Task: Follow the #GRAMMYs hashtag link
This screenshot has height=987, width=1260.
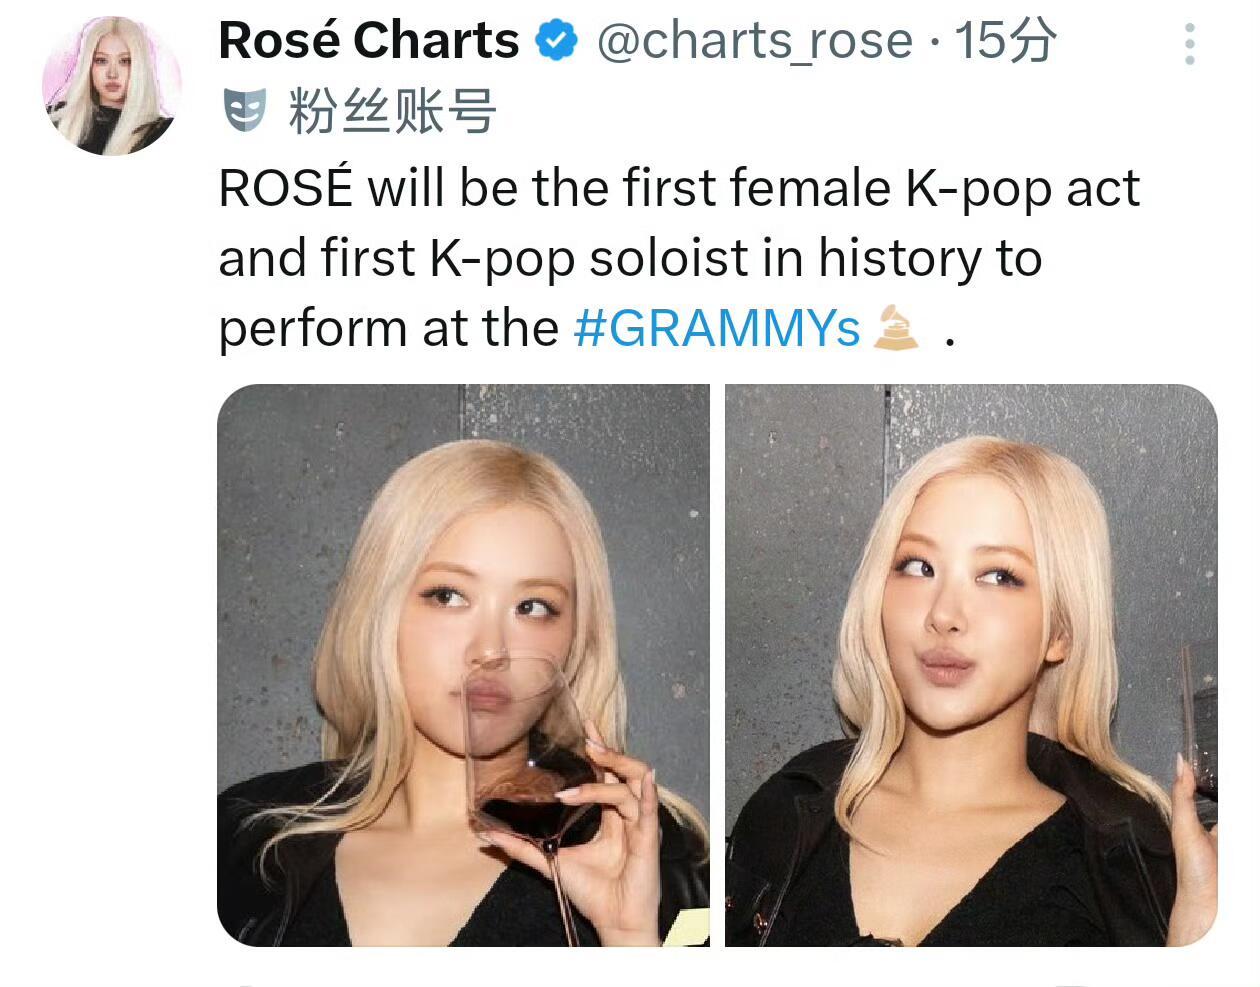Action: click(x=716, y=328)
